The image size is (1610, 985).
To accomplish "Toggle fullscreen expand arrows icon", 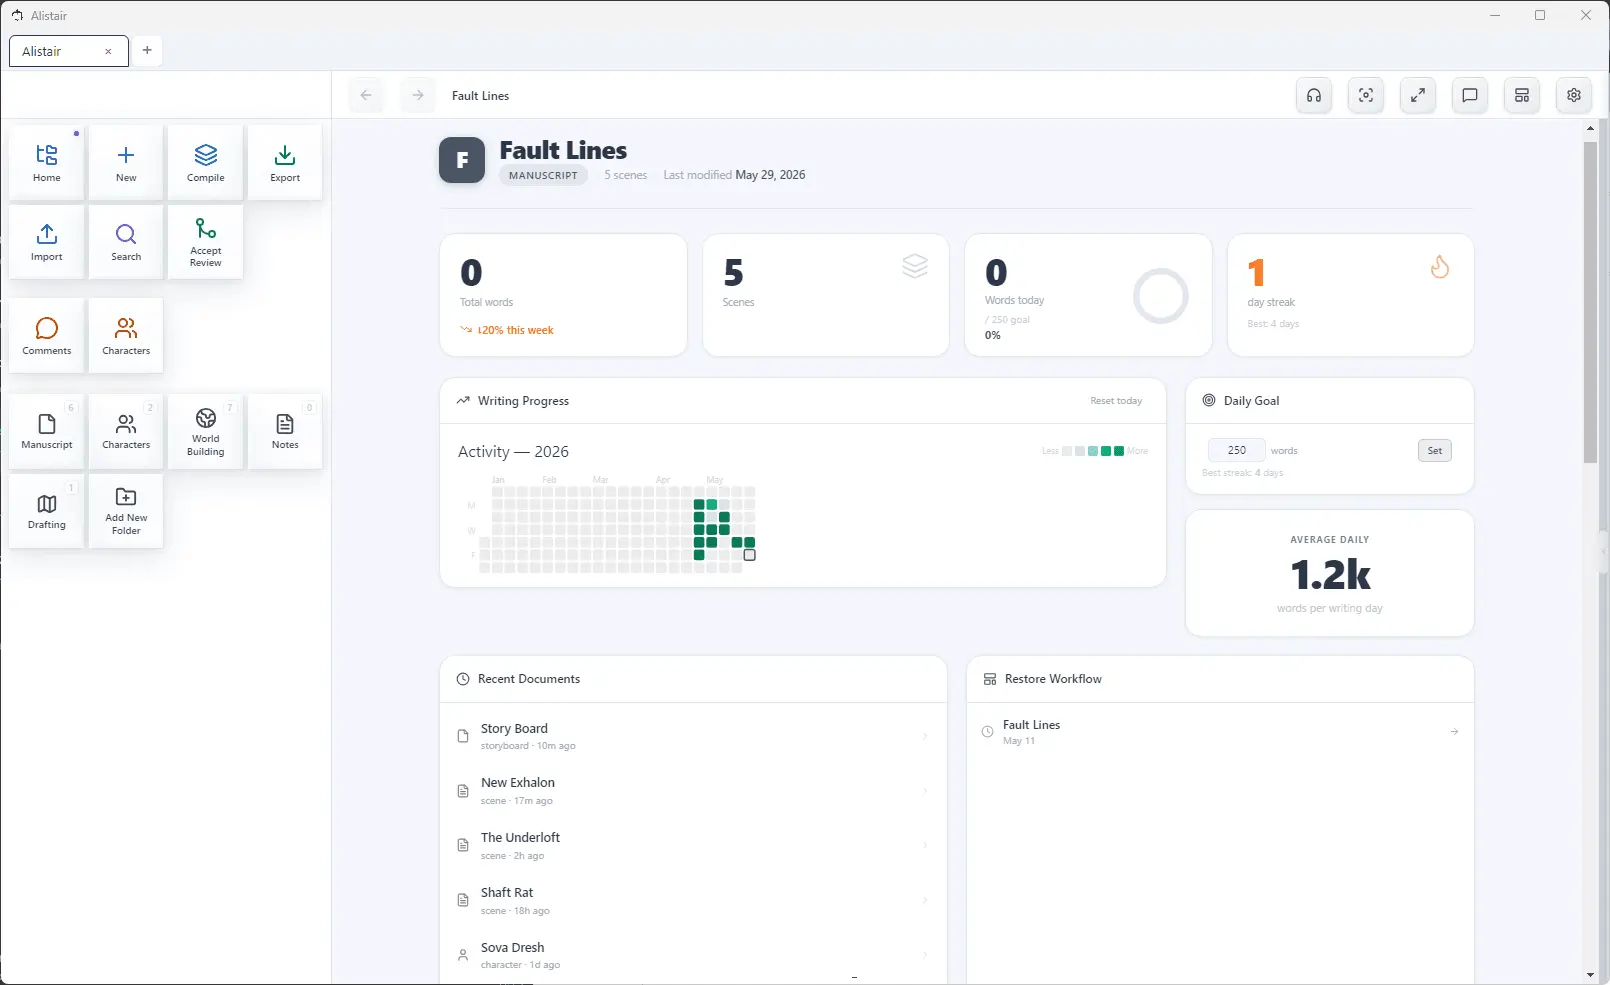I will [x=1418, y=95].
